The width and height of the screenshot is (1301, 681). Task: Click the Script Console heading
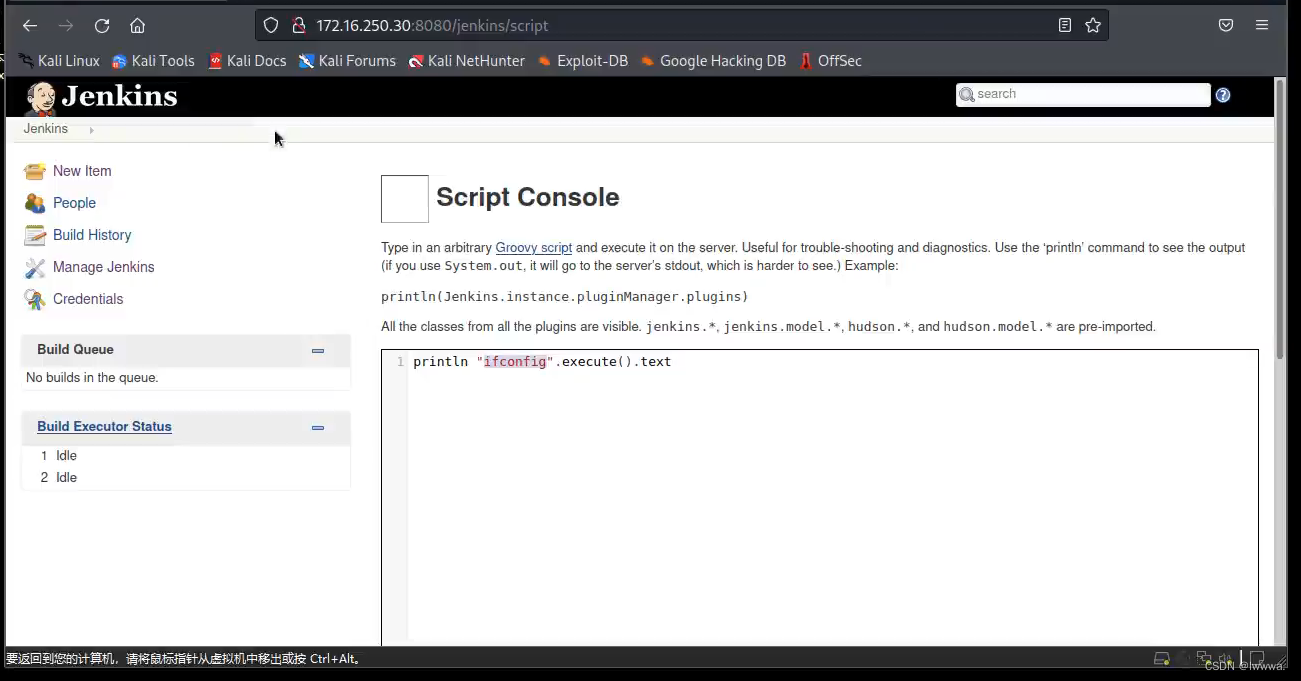pos(527,197)
